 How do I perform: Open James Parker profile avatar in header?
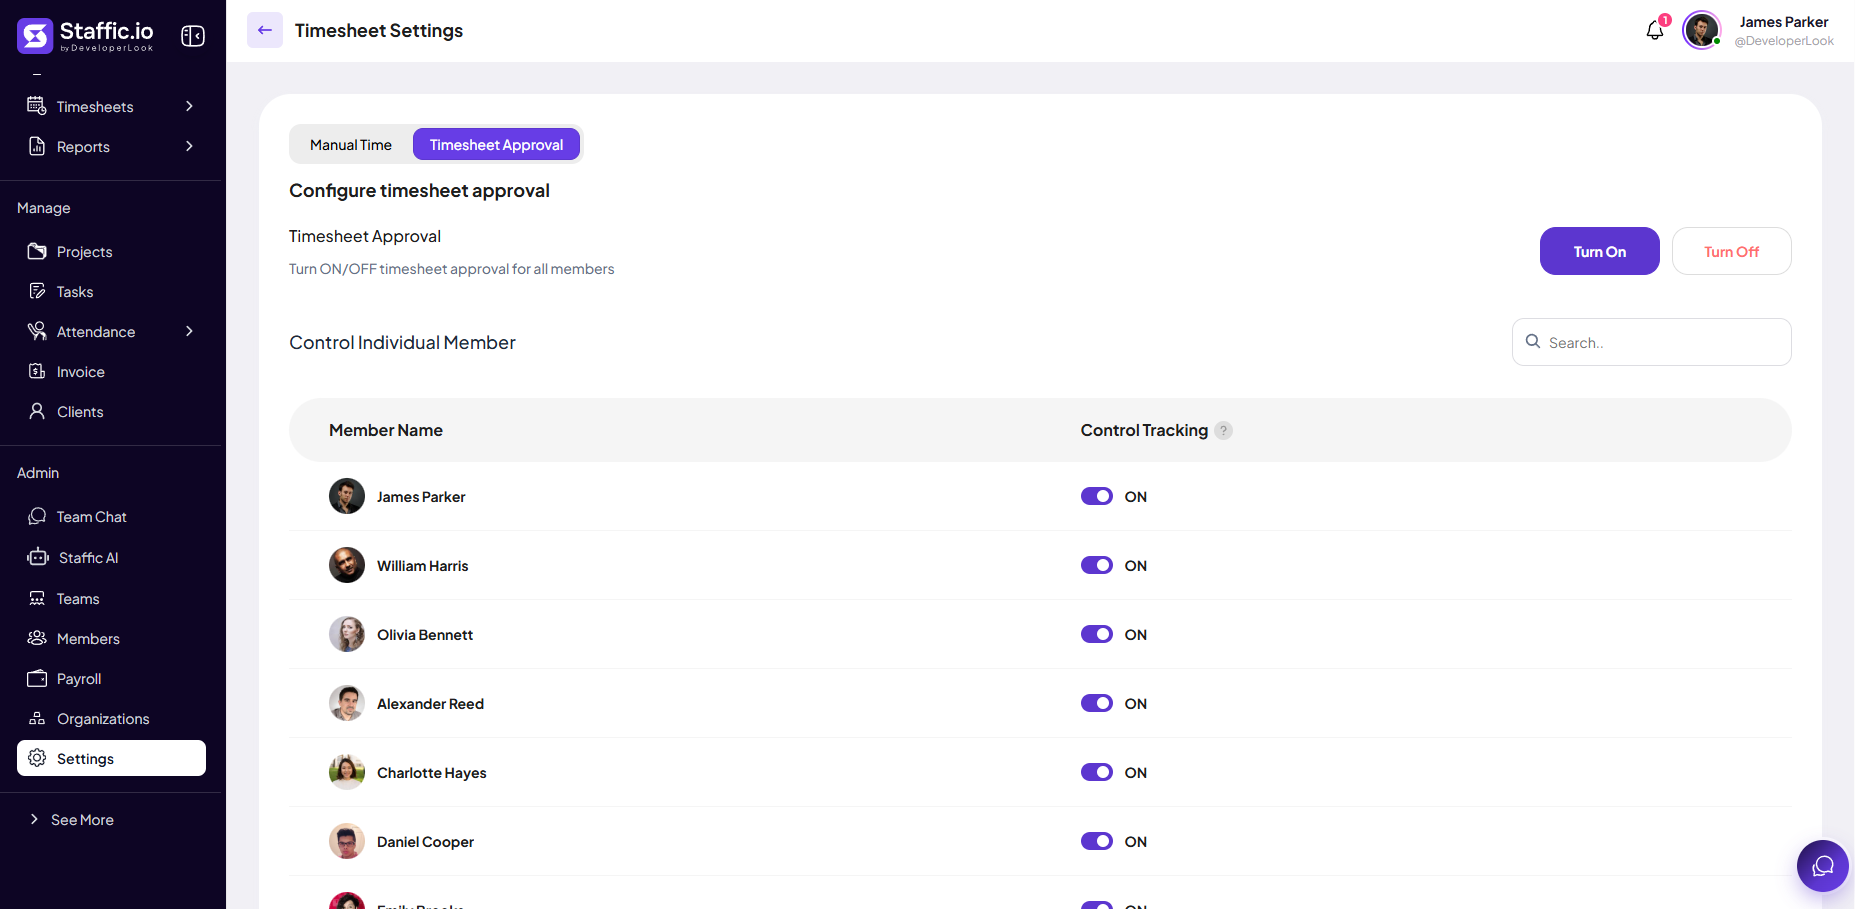(x=1701, y=30)
